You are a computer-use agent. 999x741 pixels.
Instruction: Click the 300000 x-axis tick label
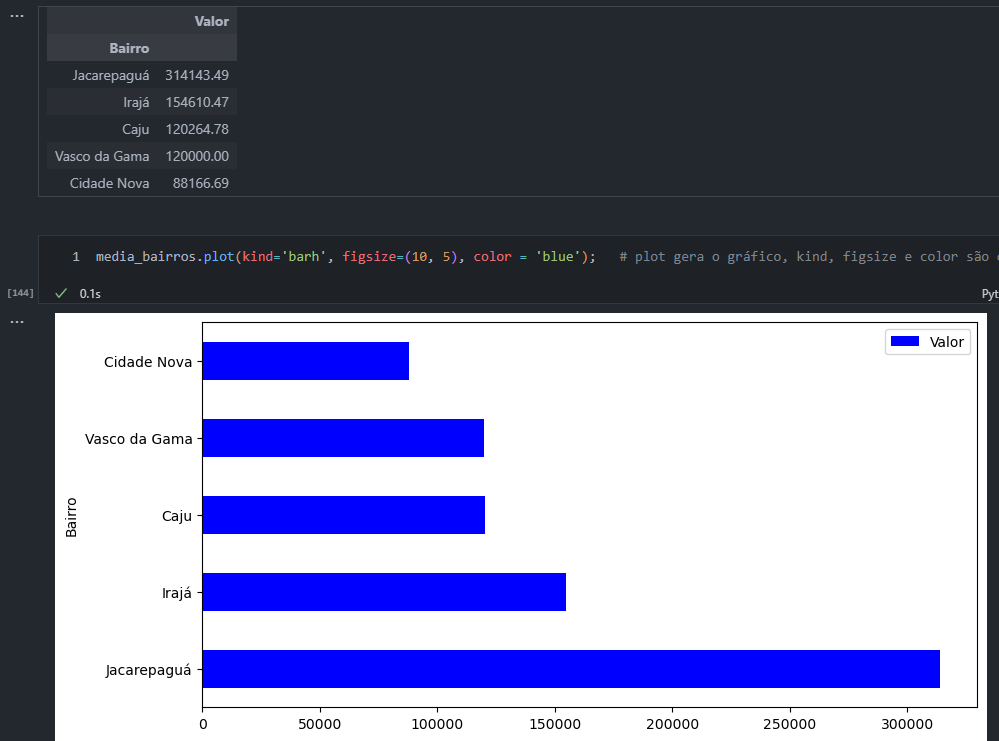(907, 724)
